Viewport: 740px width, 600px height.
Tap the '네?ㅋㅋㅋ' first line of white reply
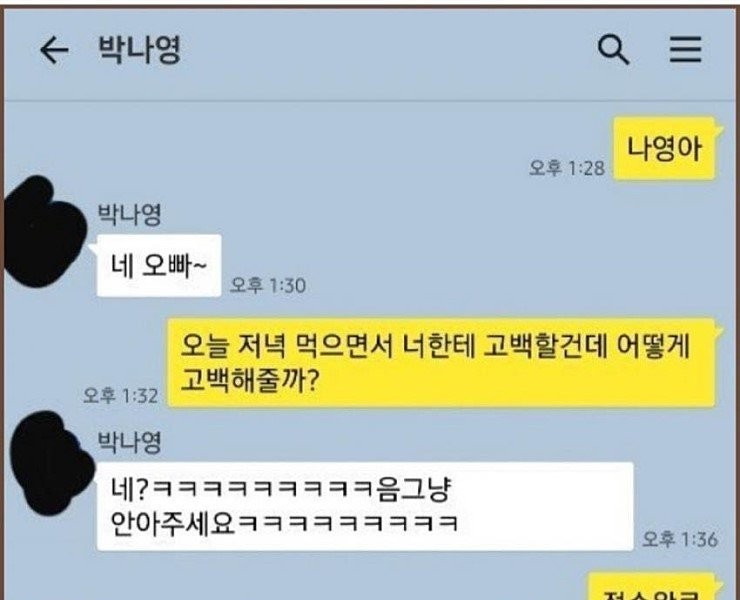click(281, 489)
